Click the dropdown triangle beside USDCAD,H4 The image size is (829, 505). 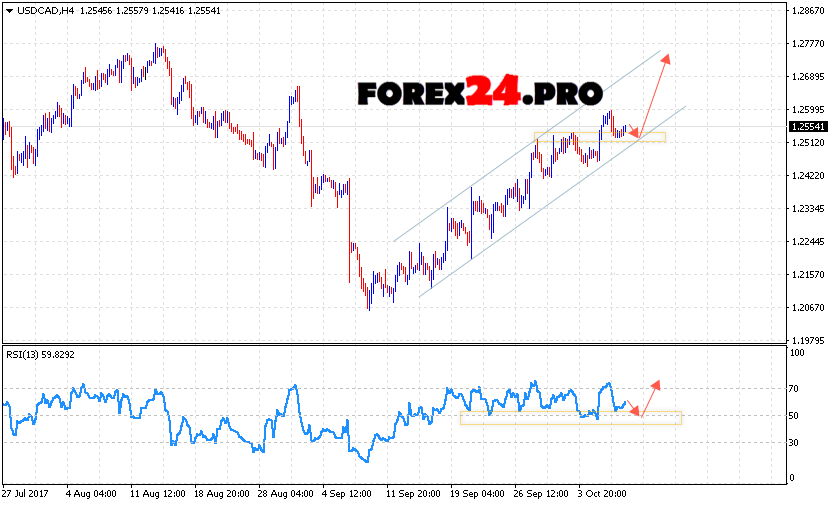click(x=8, y=10)
